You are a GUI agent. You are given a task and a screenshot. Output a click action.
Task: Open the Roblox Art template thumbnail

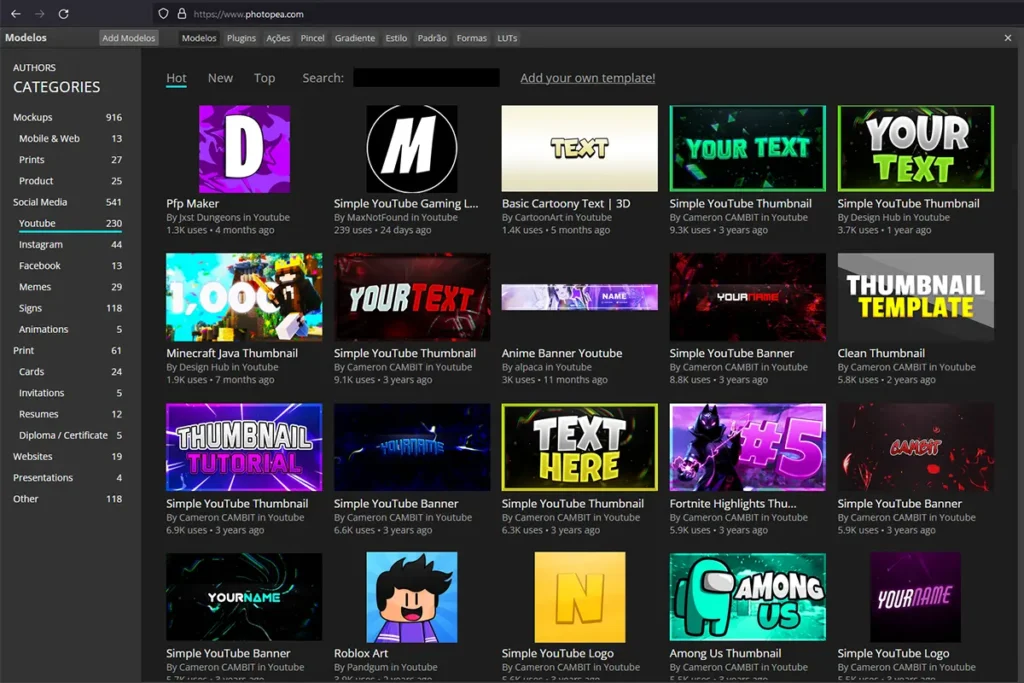coord(411,597)
